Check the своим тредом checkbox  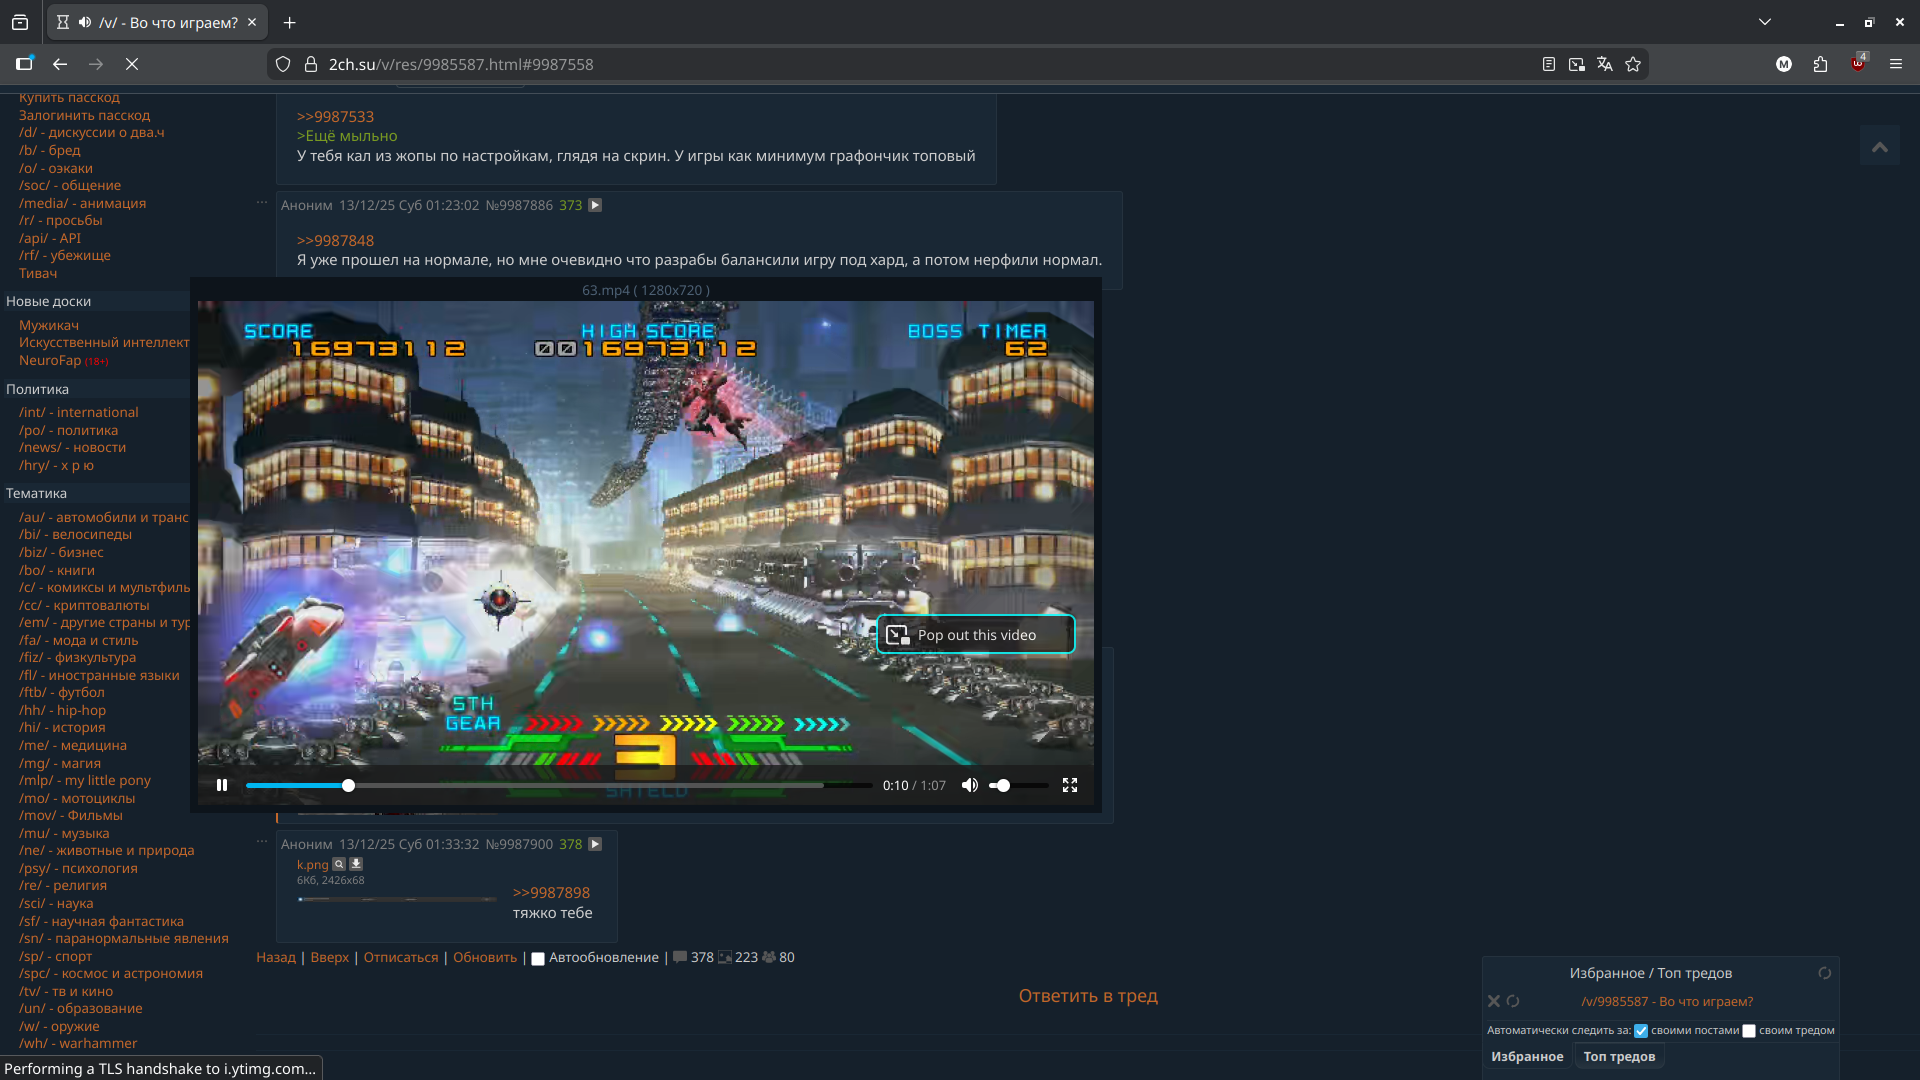click(1749, 1031)
